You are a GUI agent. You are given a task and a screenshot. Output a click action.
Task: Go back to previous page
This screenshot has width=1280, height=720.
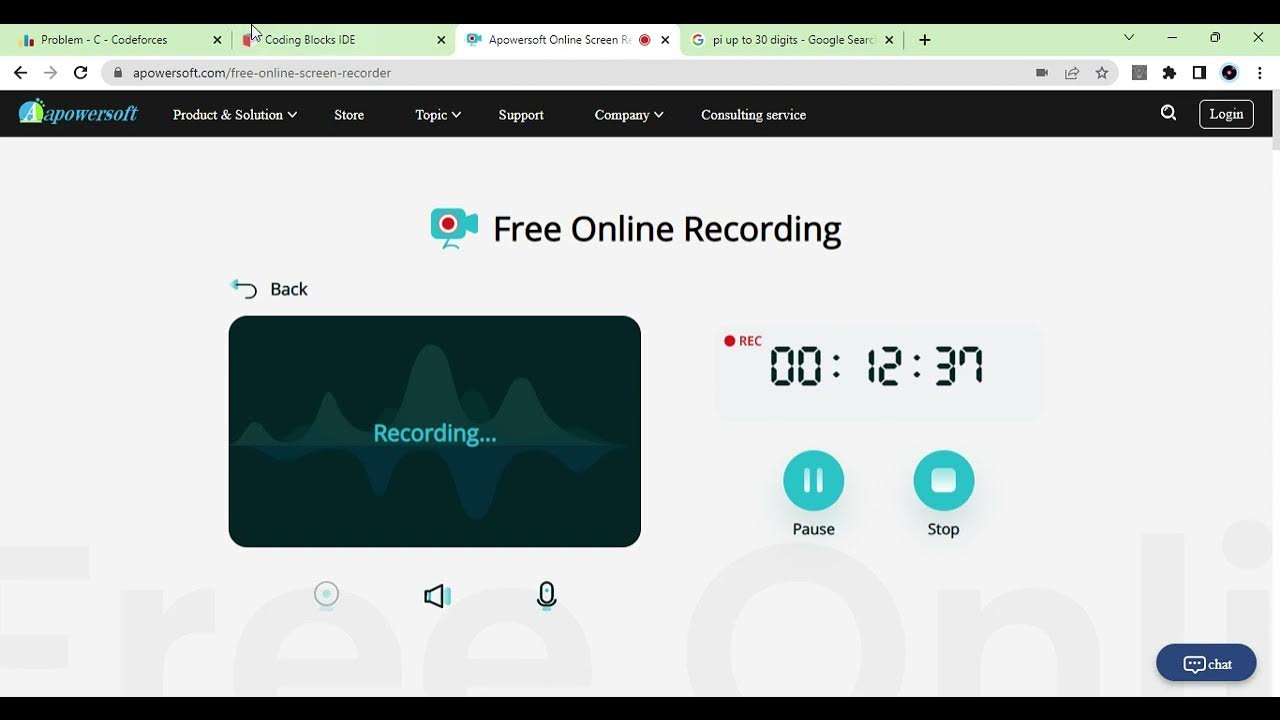click(x=20, y=73)
